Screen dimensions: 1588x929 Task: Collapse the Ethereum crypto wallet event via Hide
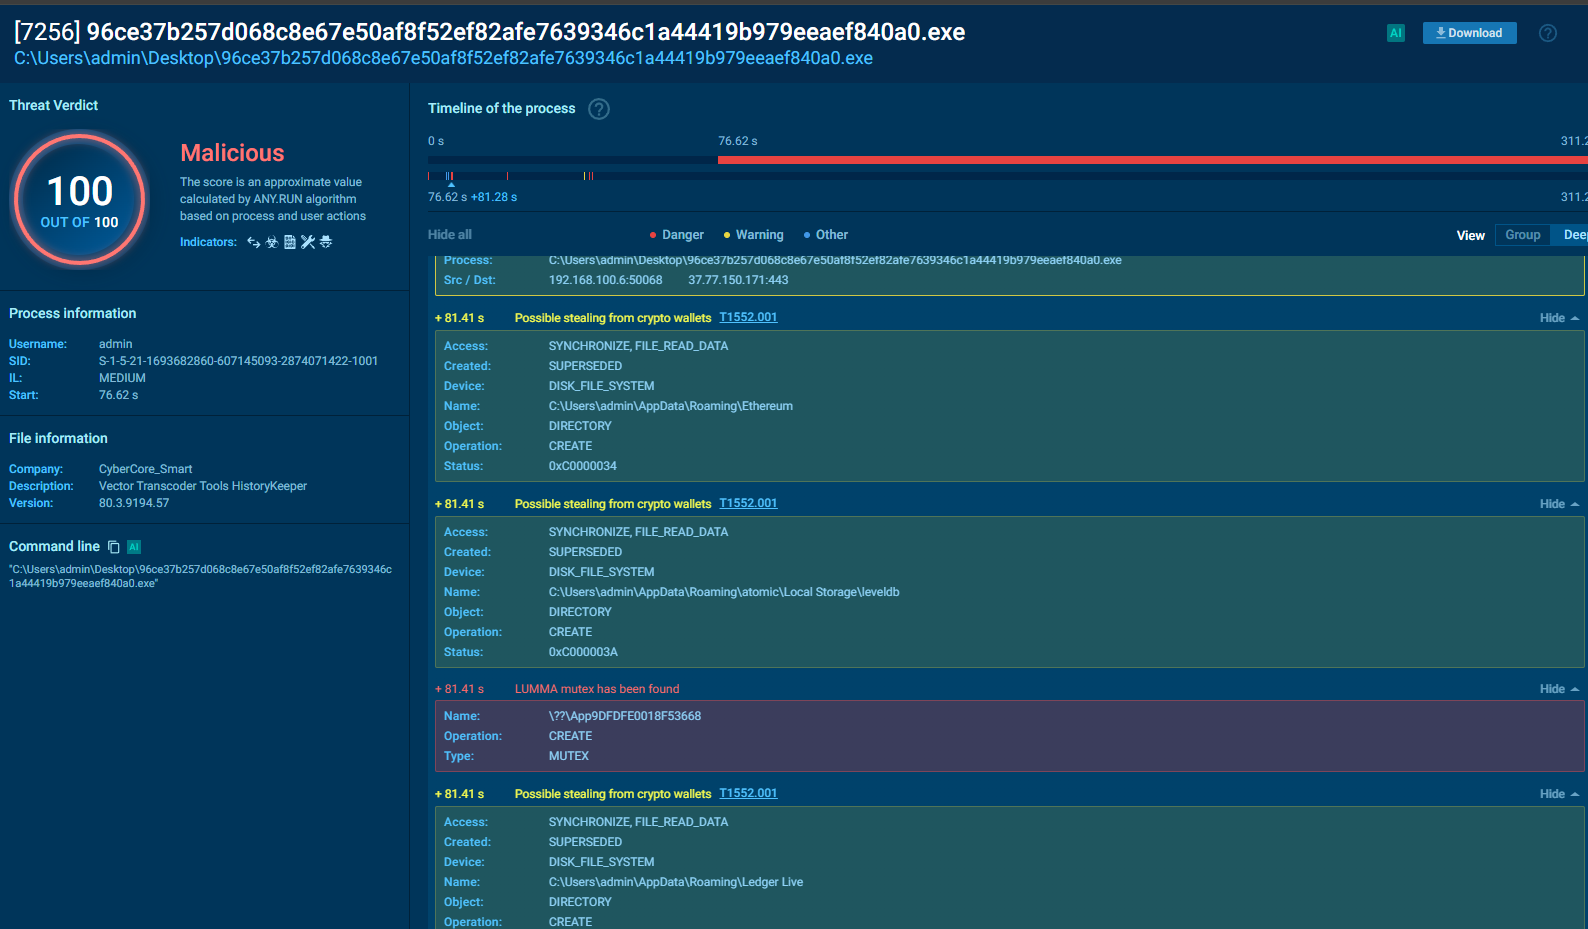pyautogui.click(x=1558, y=318)
